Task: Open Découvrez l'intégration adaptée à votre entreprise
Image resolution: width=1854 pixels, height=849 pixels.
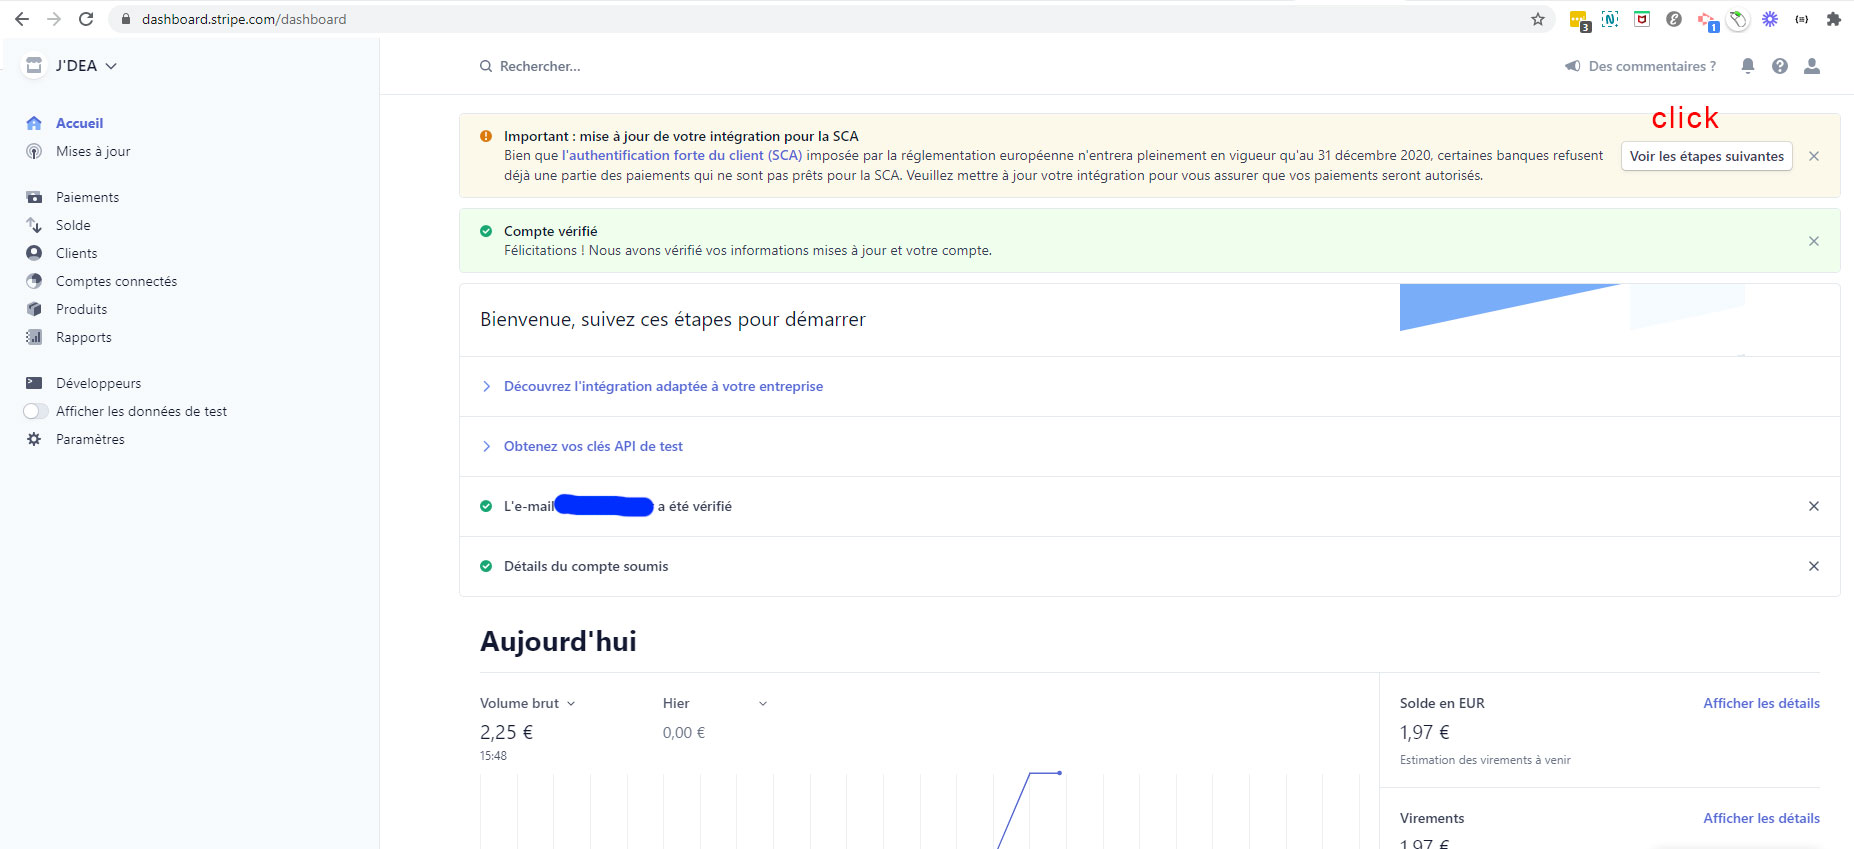Action: (x=663, y=386)
